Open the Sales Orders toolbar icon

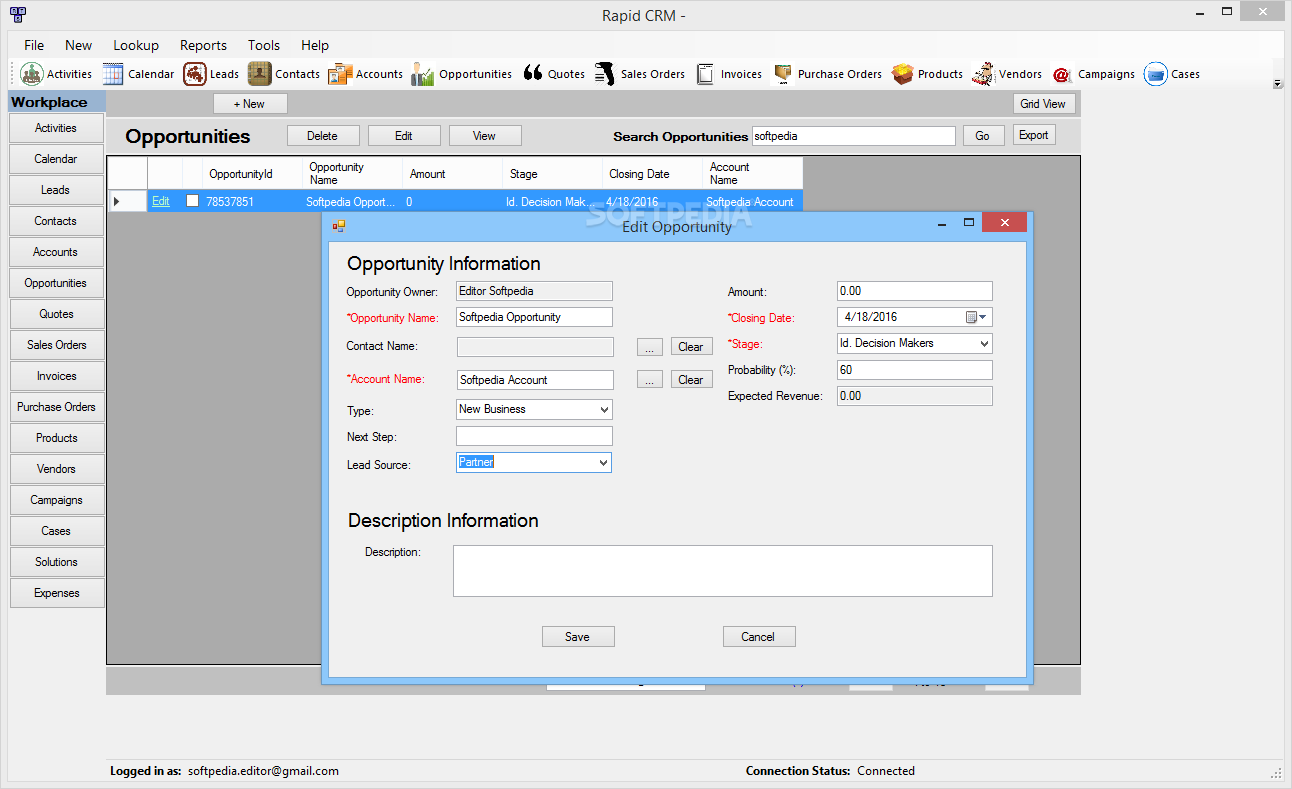604,74
